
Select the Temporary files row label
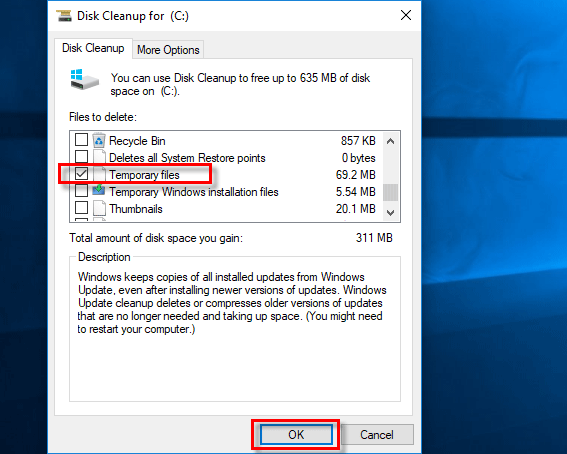(x=144, y=175)
